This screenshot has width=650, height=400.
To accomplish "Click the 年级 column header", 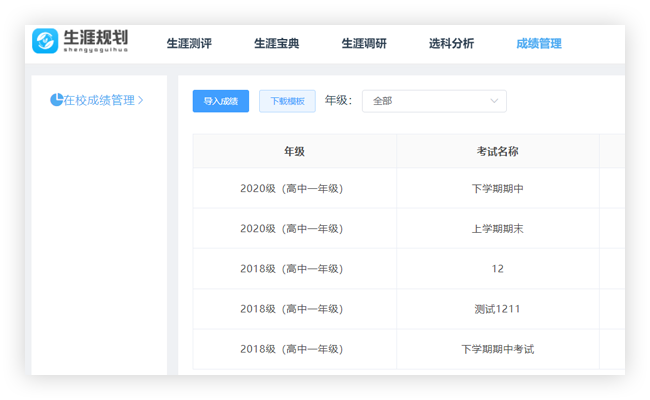I will [x=294, y=152].
